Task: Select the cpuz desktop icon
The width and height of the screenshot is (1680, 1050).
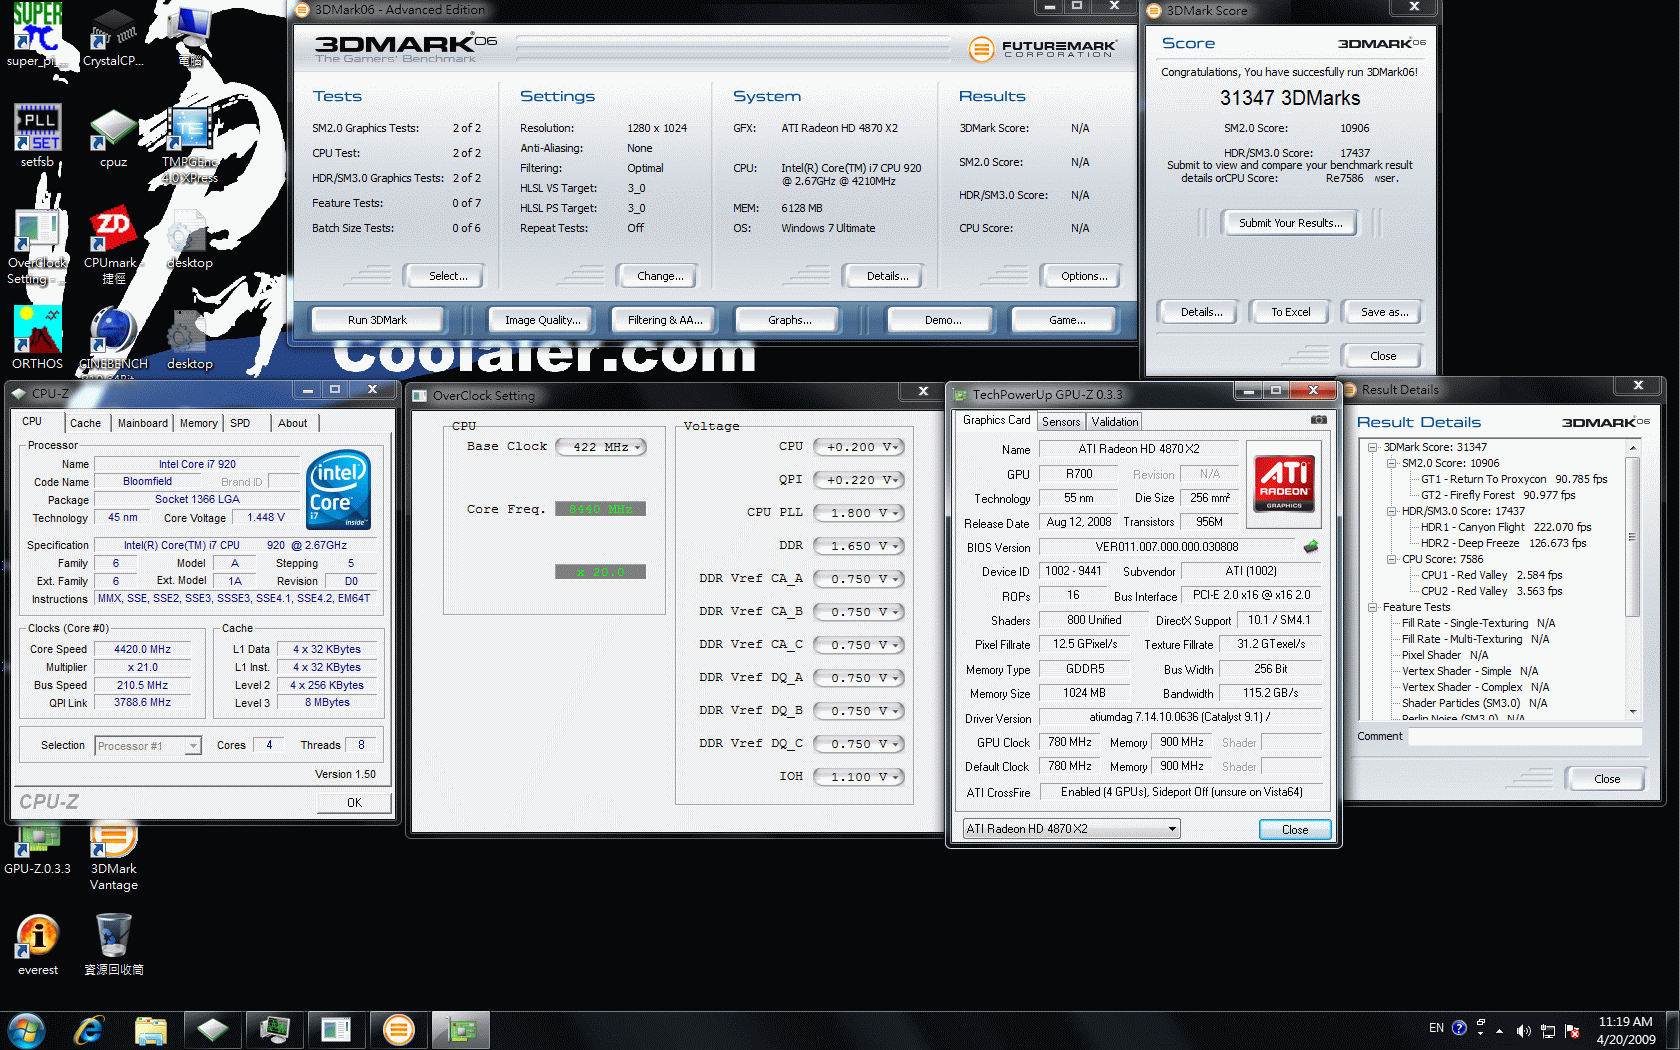Action: 113,137
